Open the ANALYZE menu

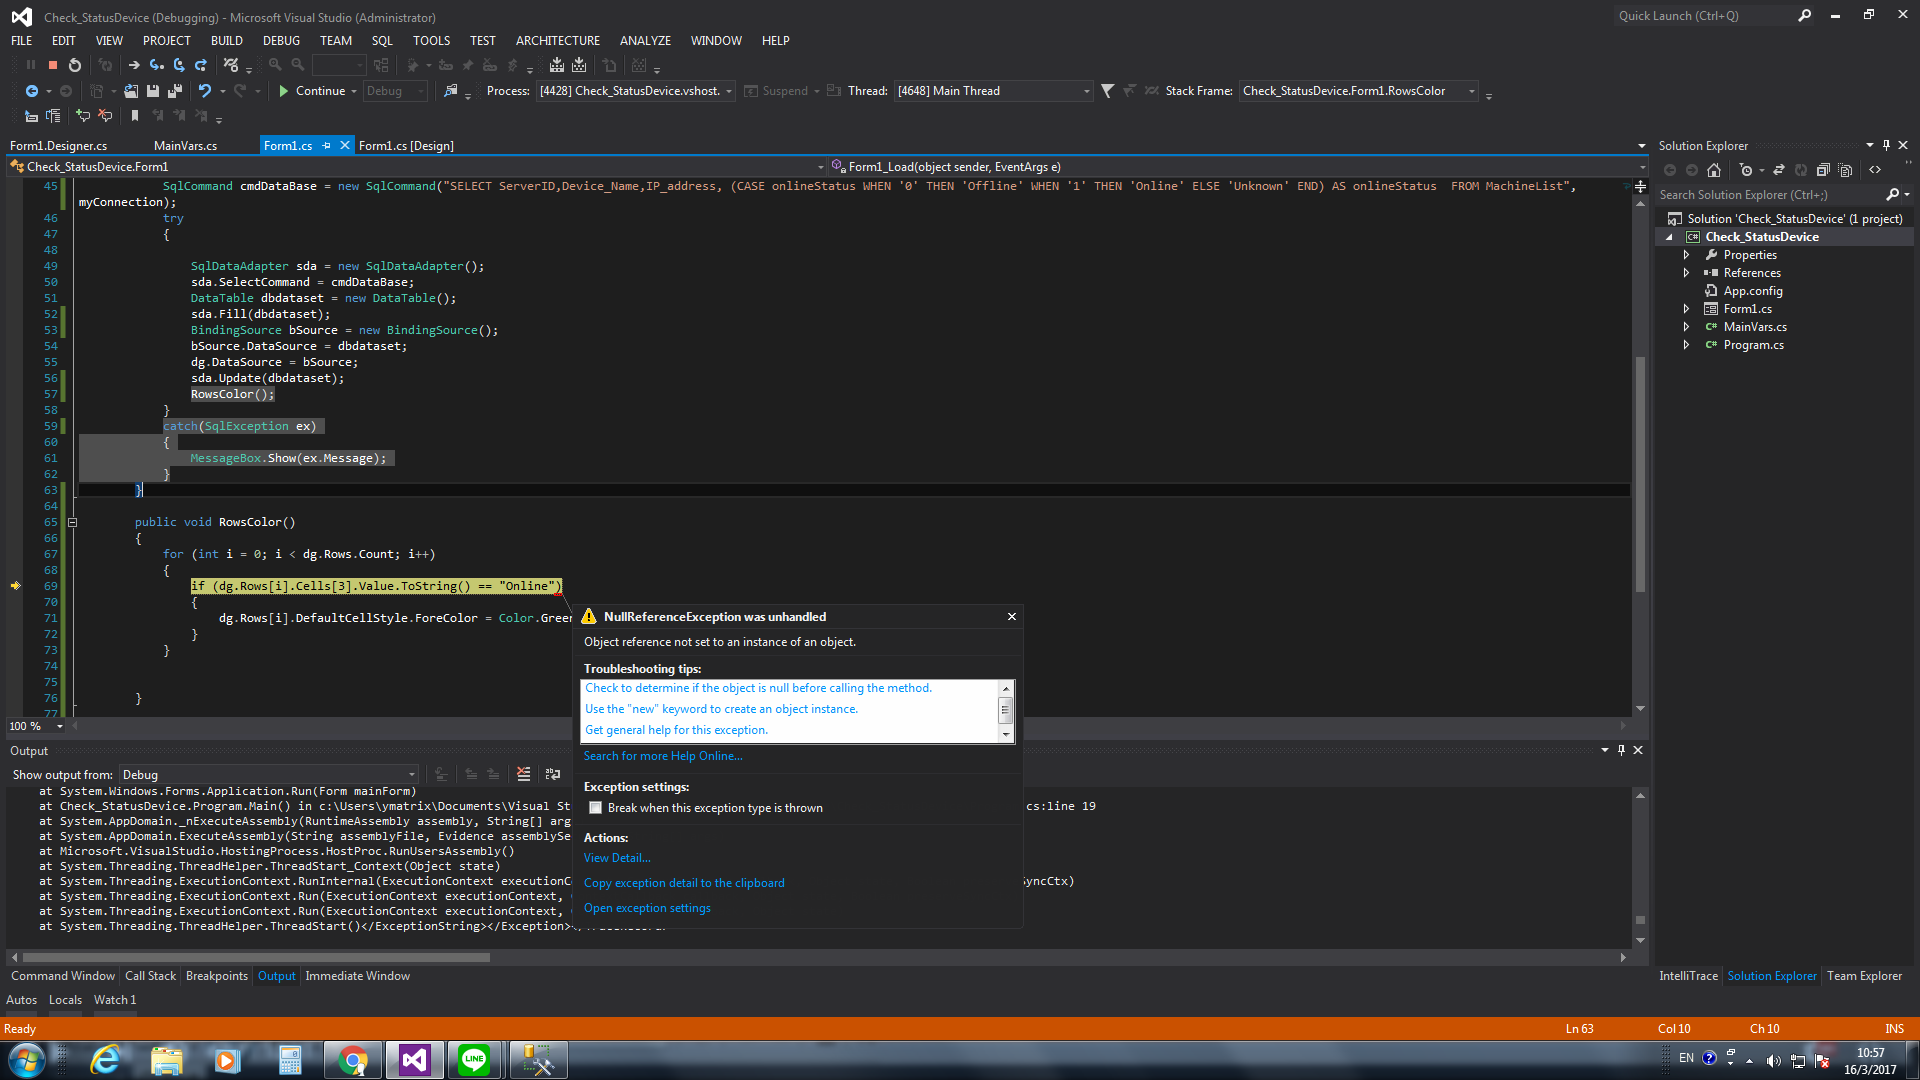point(645,41)
